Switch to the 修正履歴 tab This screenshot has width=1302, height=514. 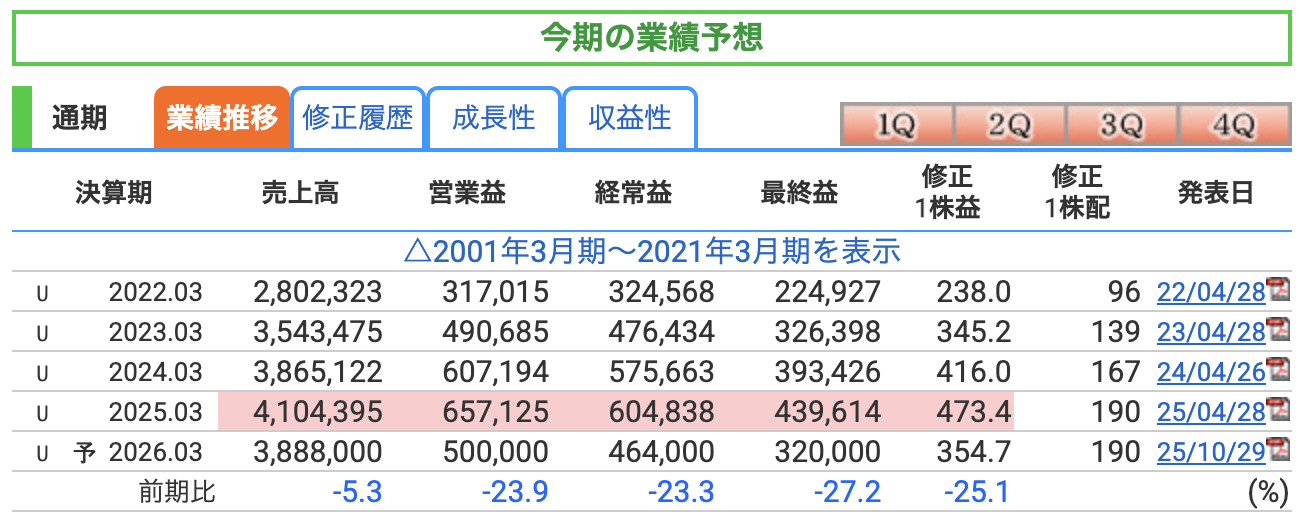tap(358, 118)
